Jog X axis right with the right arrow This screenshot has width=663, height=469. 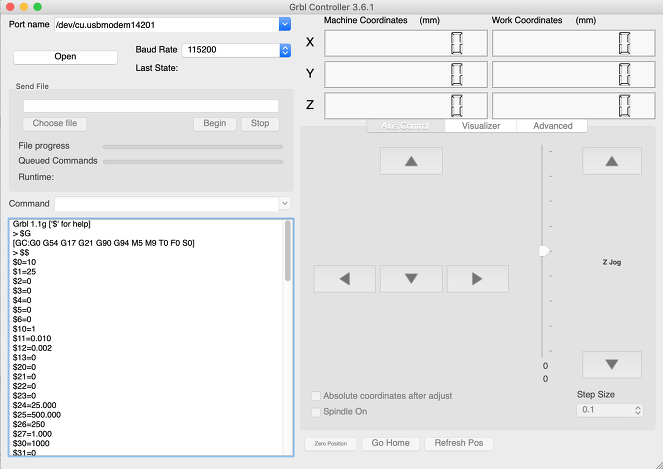click(477, 279)
